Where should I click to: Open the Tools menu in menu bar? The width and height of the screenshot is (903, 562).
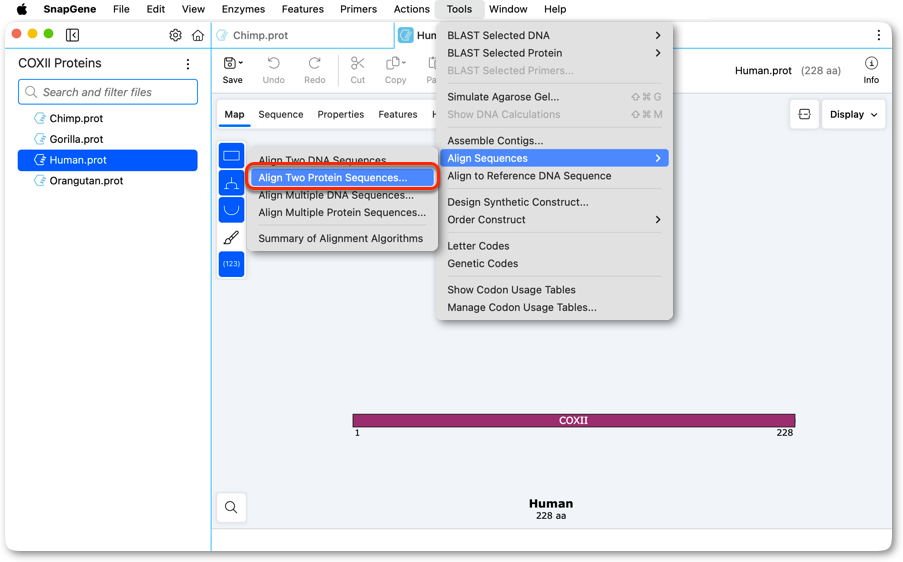pos(459,9)
